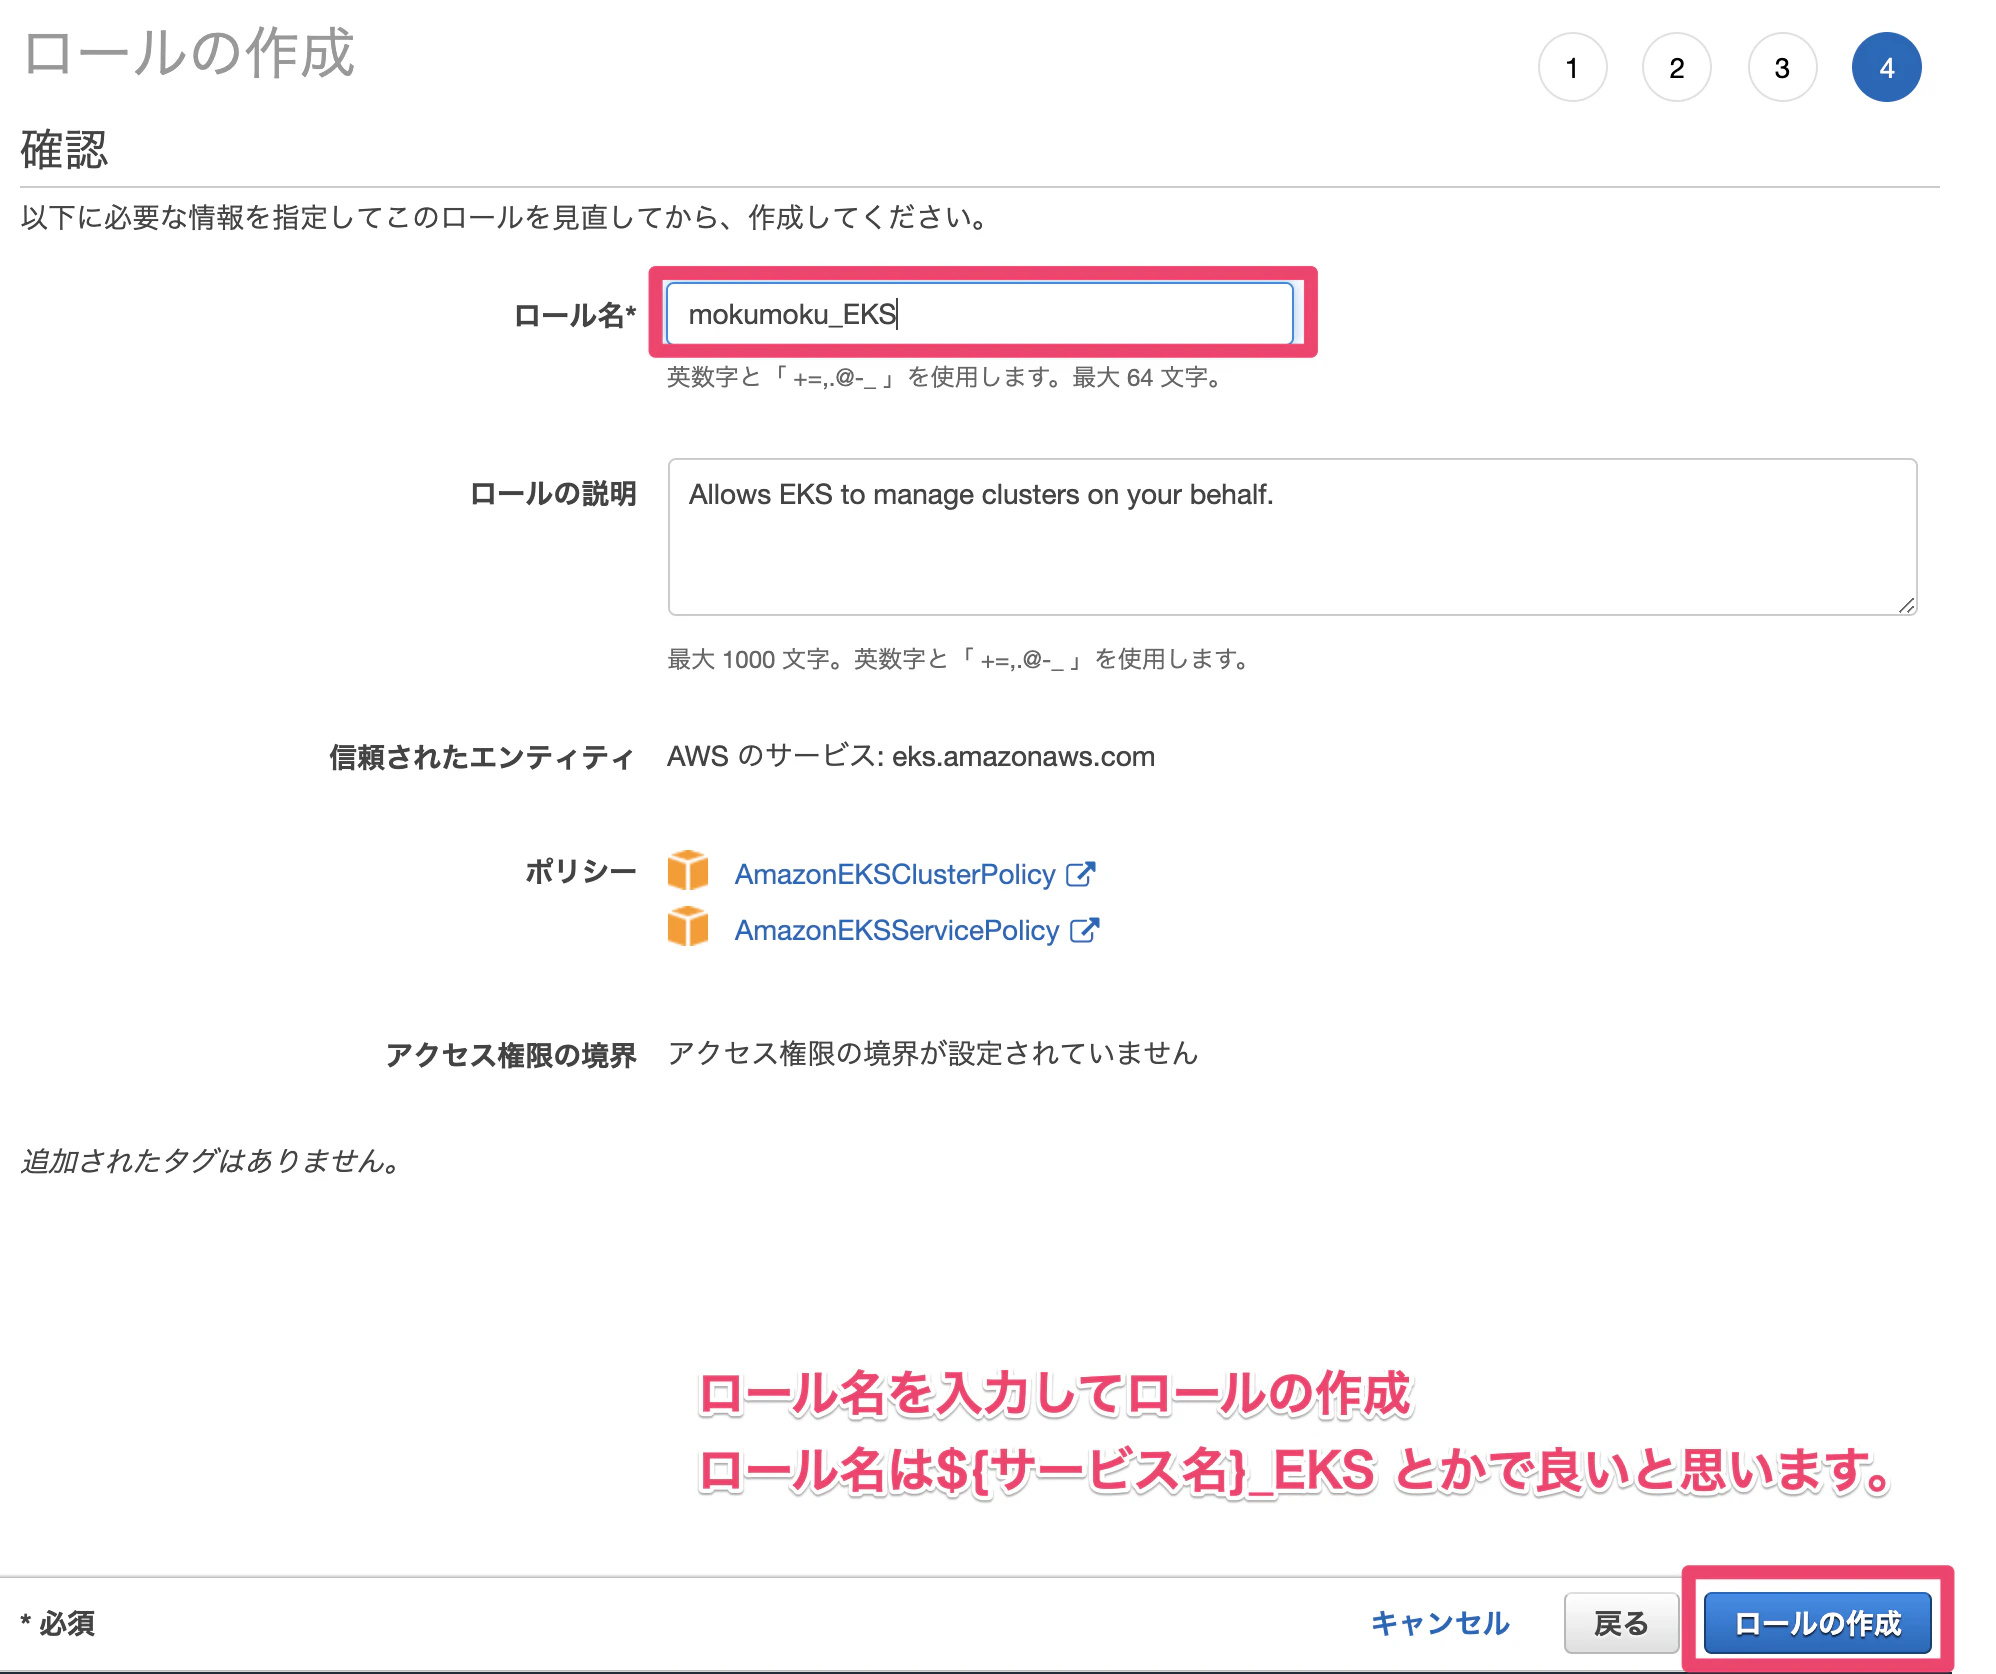Click the ロールの作成 create role button
Image resolution: width=1996 pixels, height=1674 pixels.
1818,1622
